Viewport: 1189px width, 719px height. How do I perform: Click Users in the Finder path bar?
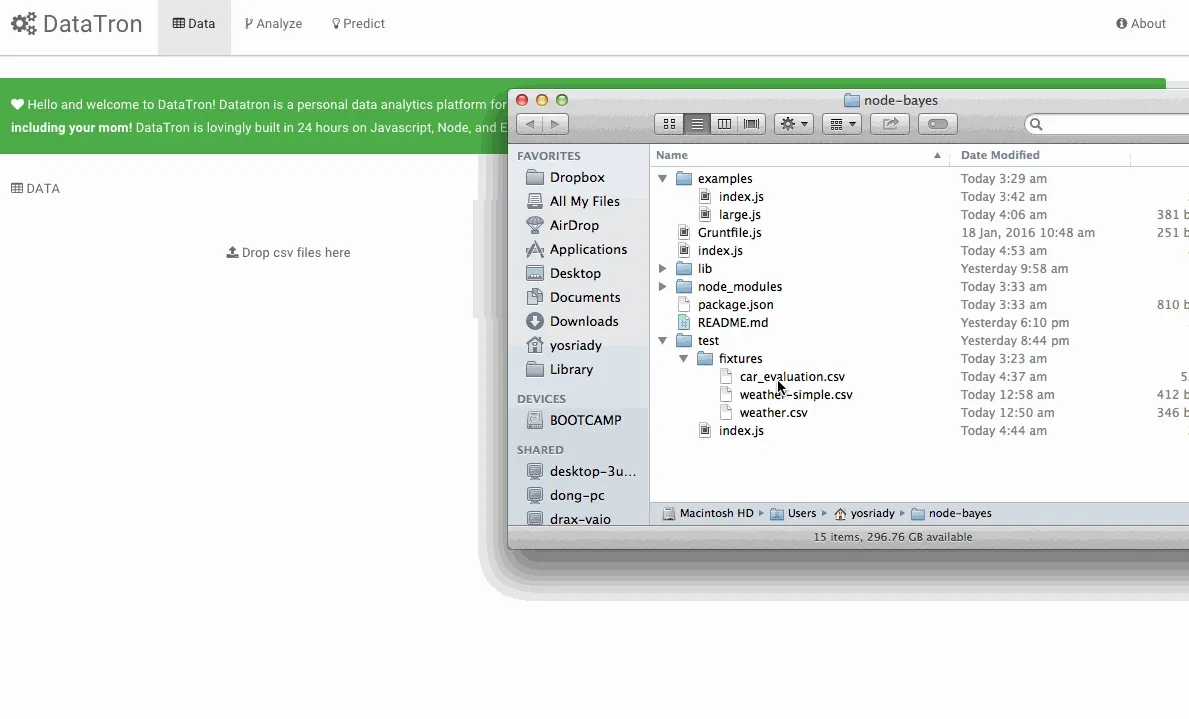[x=793, y=513]
